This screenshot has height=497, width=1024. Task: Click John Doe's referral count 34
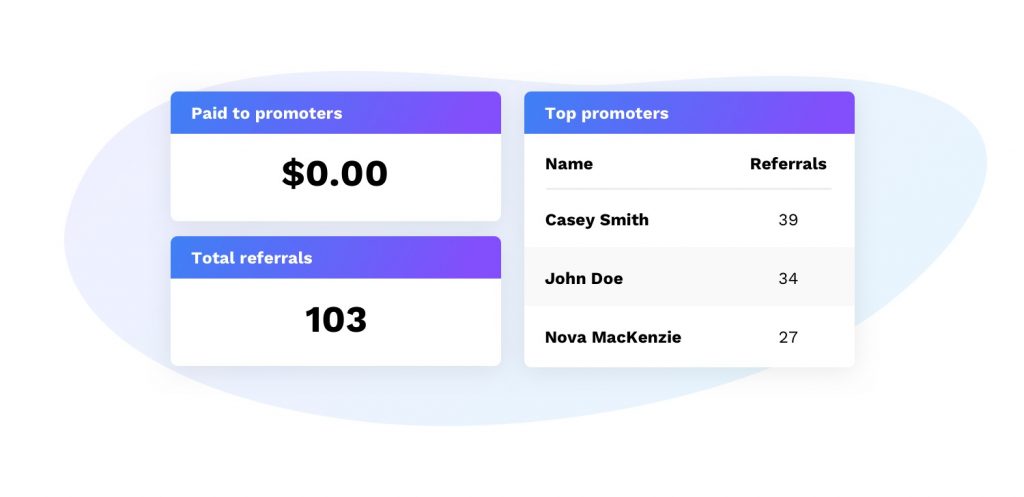tap(788, 278)
